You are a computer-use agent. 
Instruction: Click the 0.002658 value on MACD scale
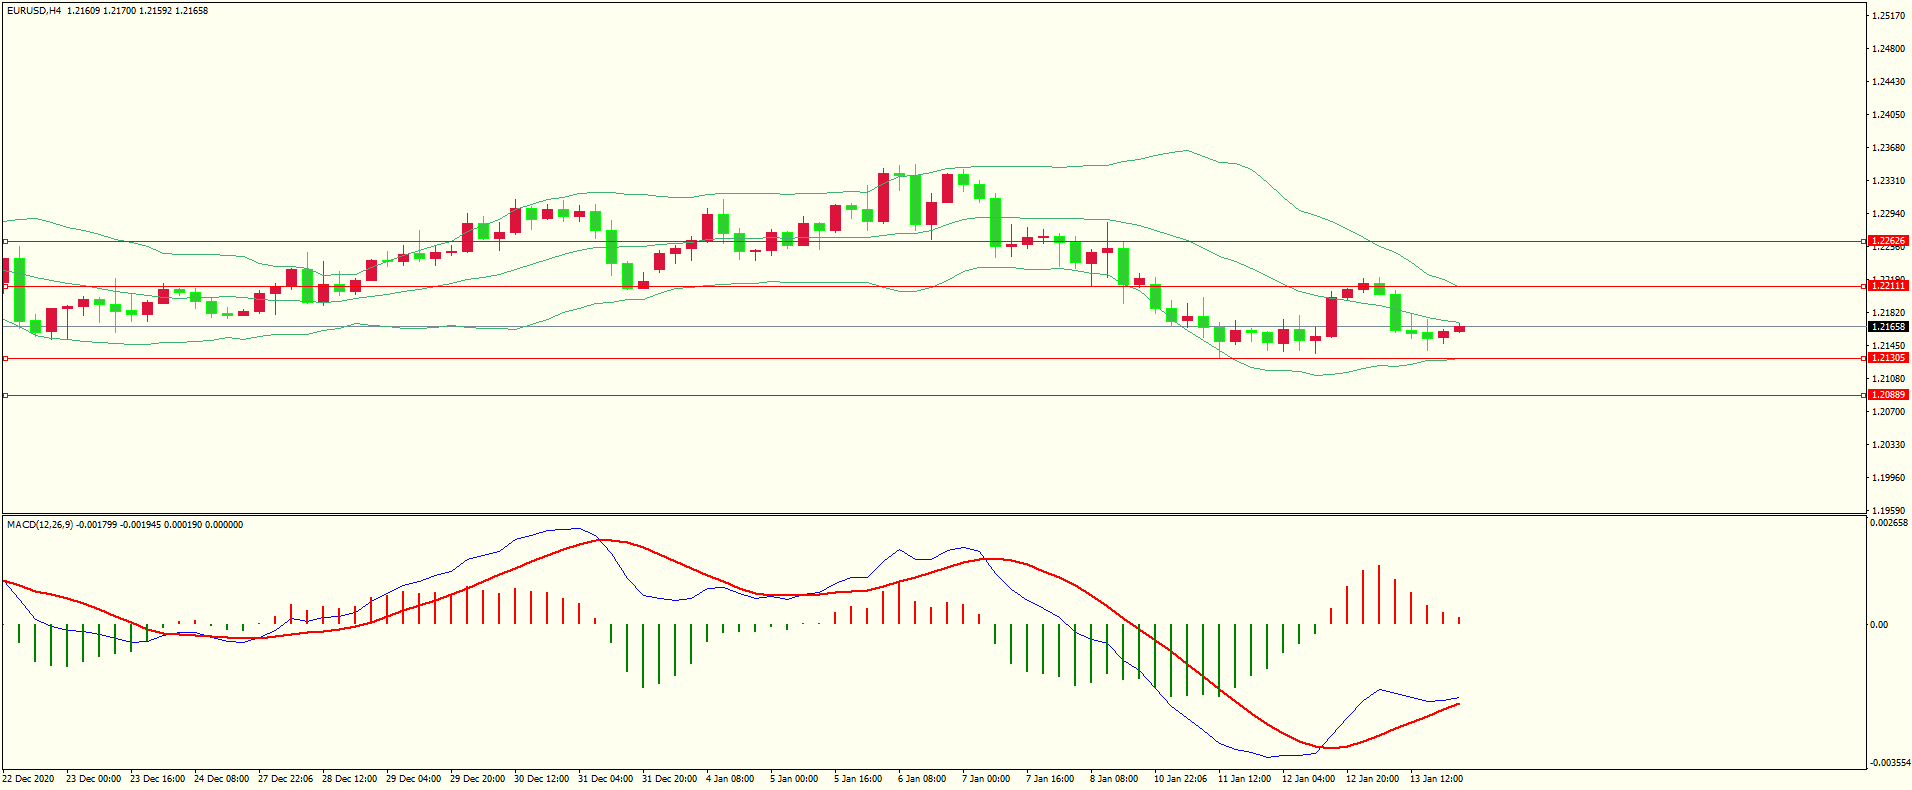[1888, 523]
